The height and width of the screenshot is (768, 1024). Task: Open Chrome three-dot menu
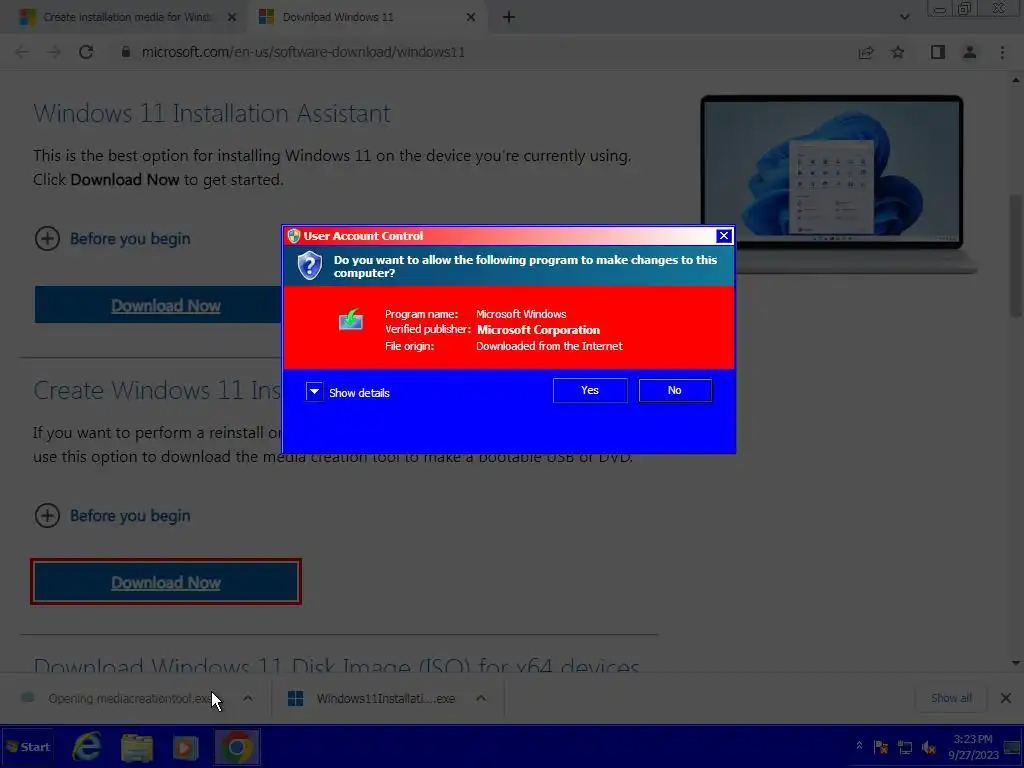click(x=1002, y=52)
